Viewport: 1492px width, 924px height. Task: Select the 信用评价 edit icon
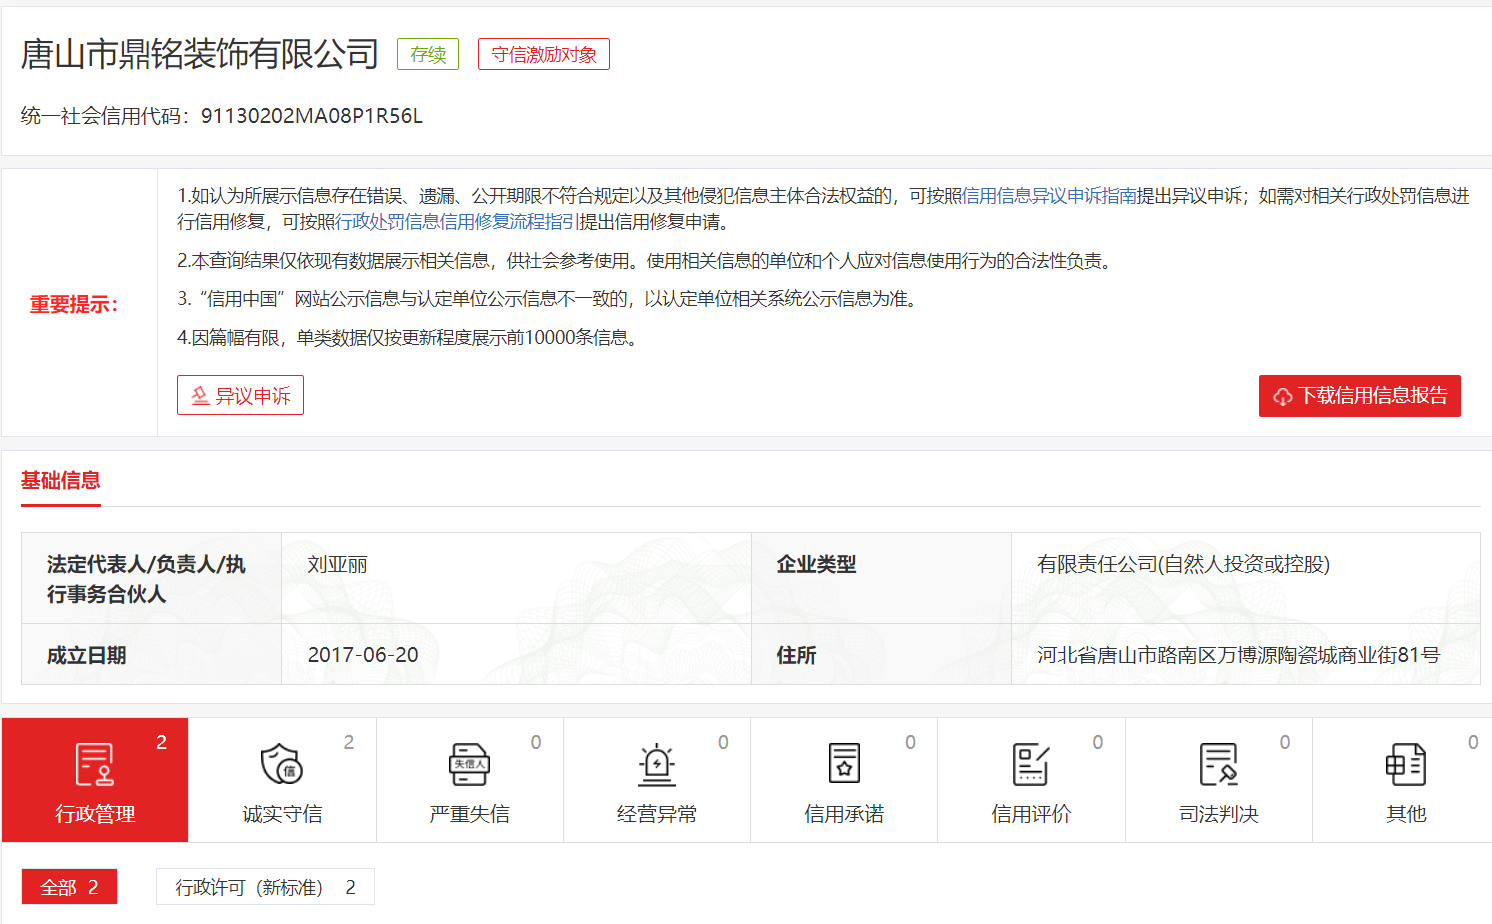(x=1031, y=765)
